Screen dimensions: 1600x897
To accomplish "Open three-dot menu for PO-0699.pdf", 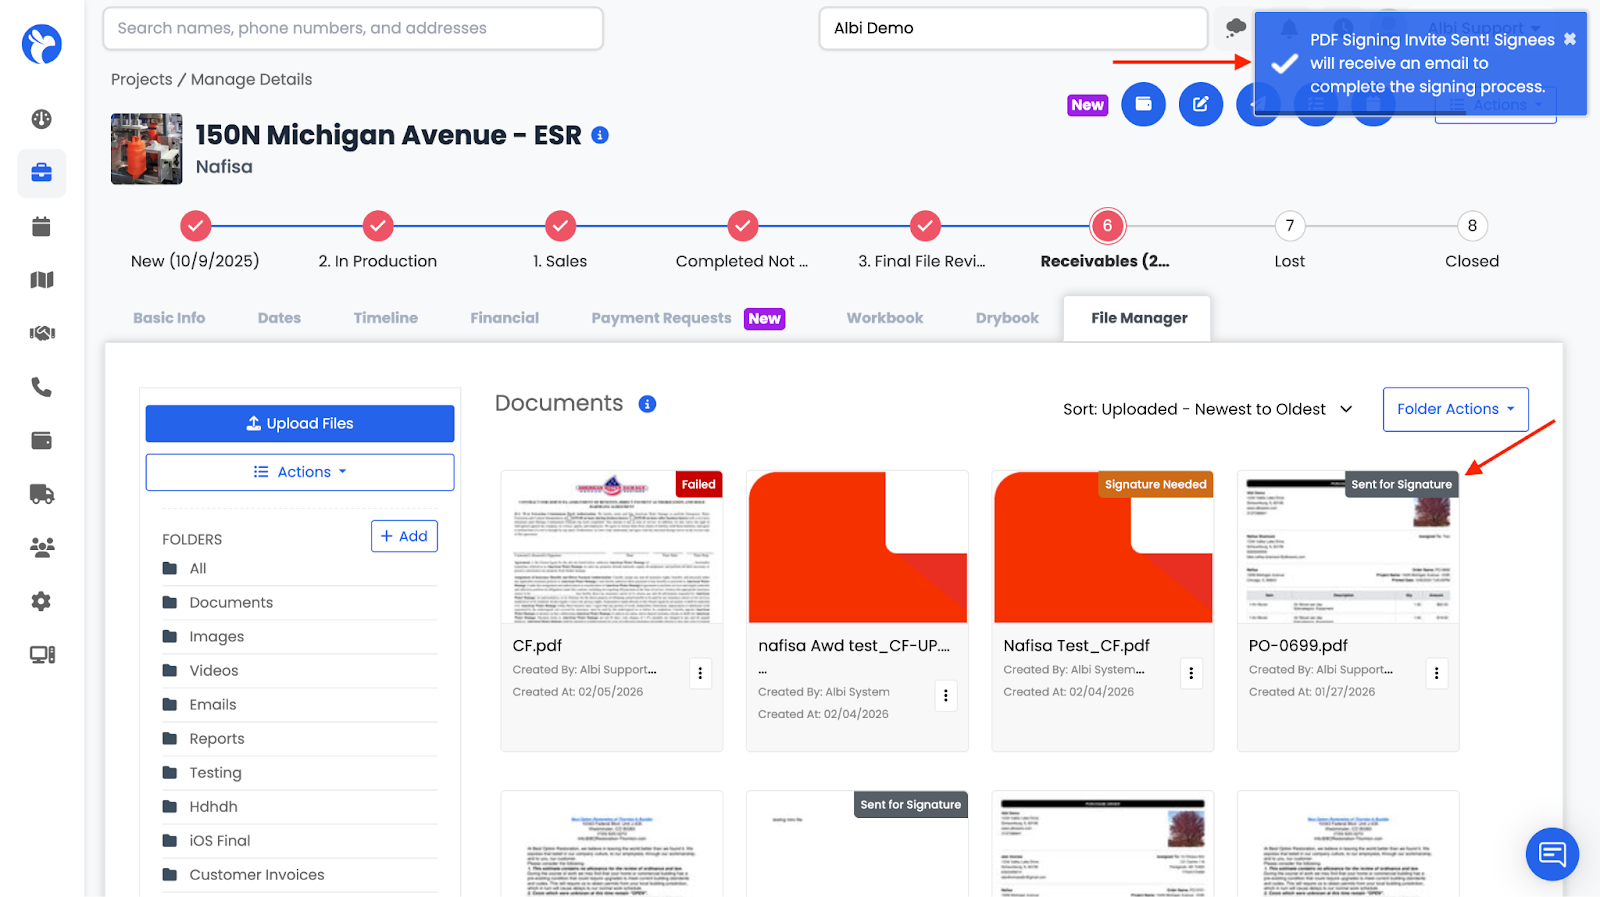I will point(1436,673).
